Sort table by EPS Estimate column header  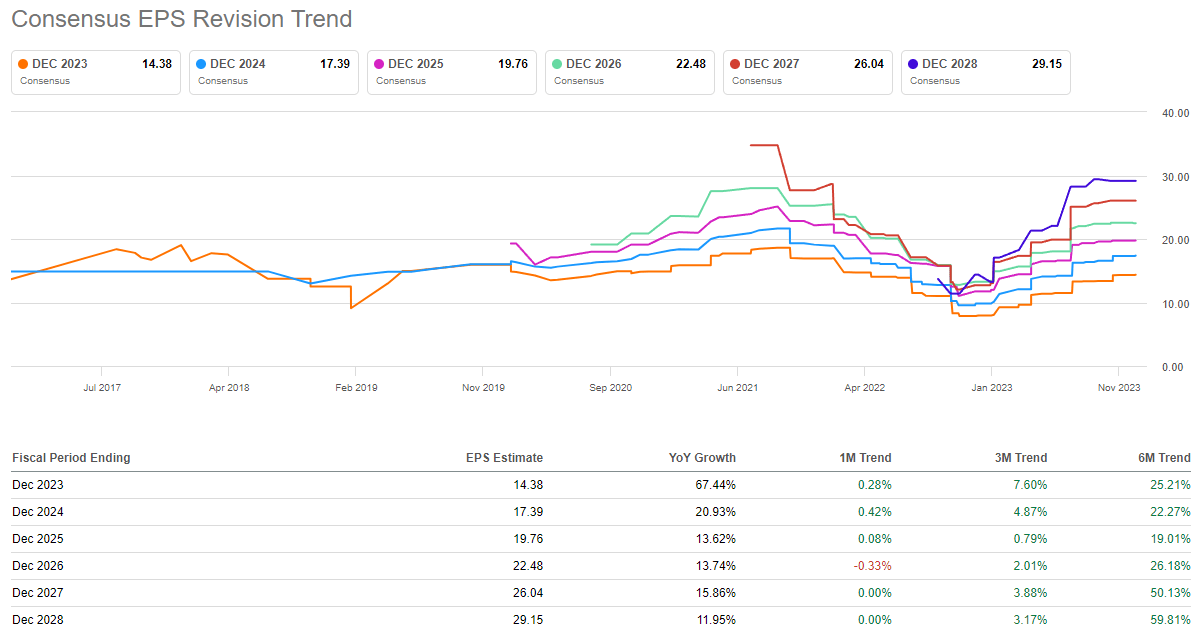507,458
